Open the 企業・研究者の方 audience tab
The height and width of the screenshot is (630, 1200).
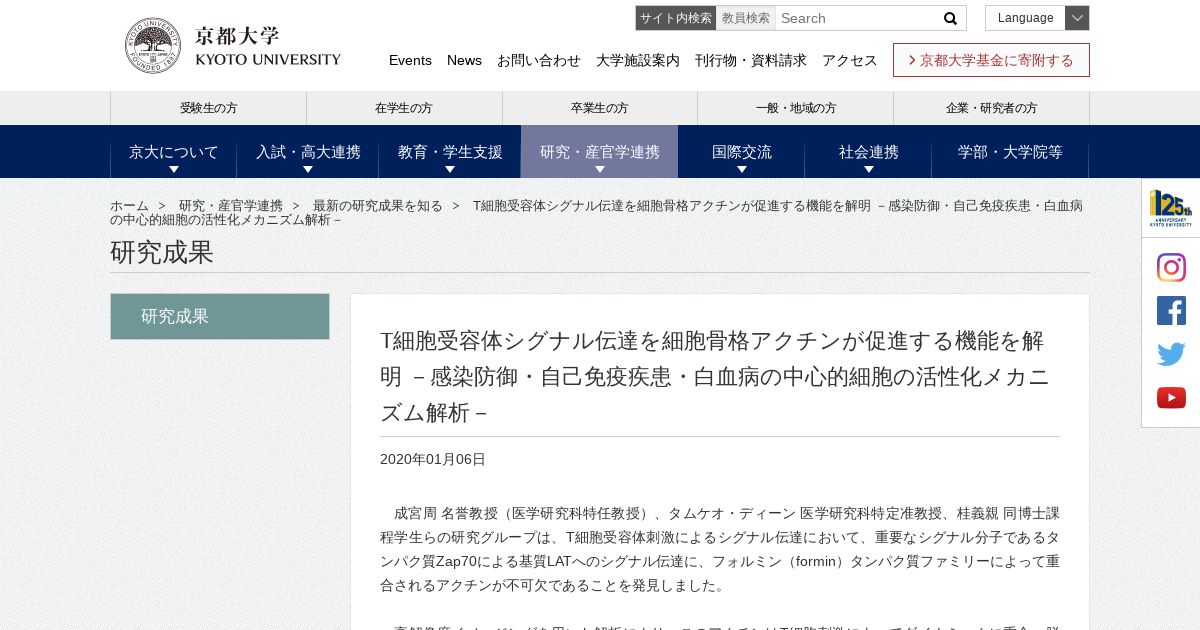992,108
